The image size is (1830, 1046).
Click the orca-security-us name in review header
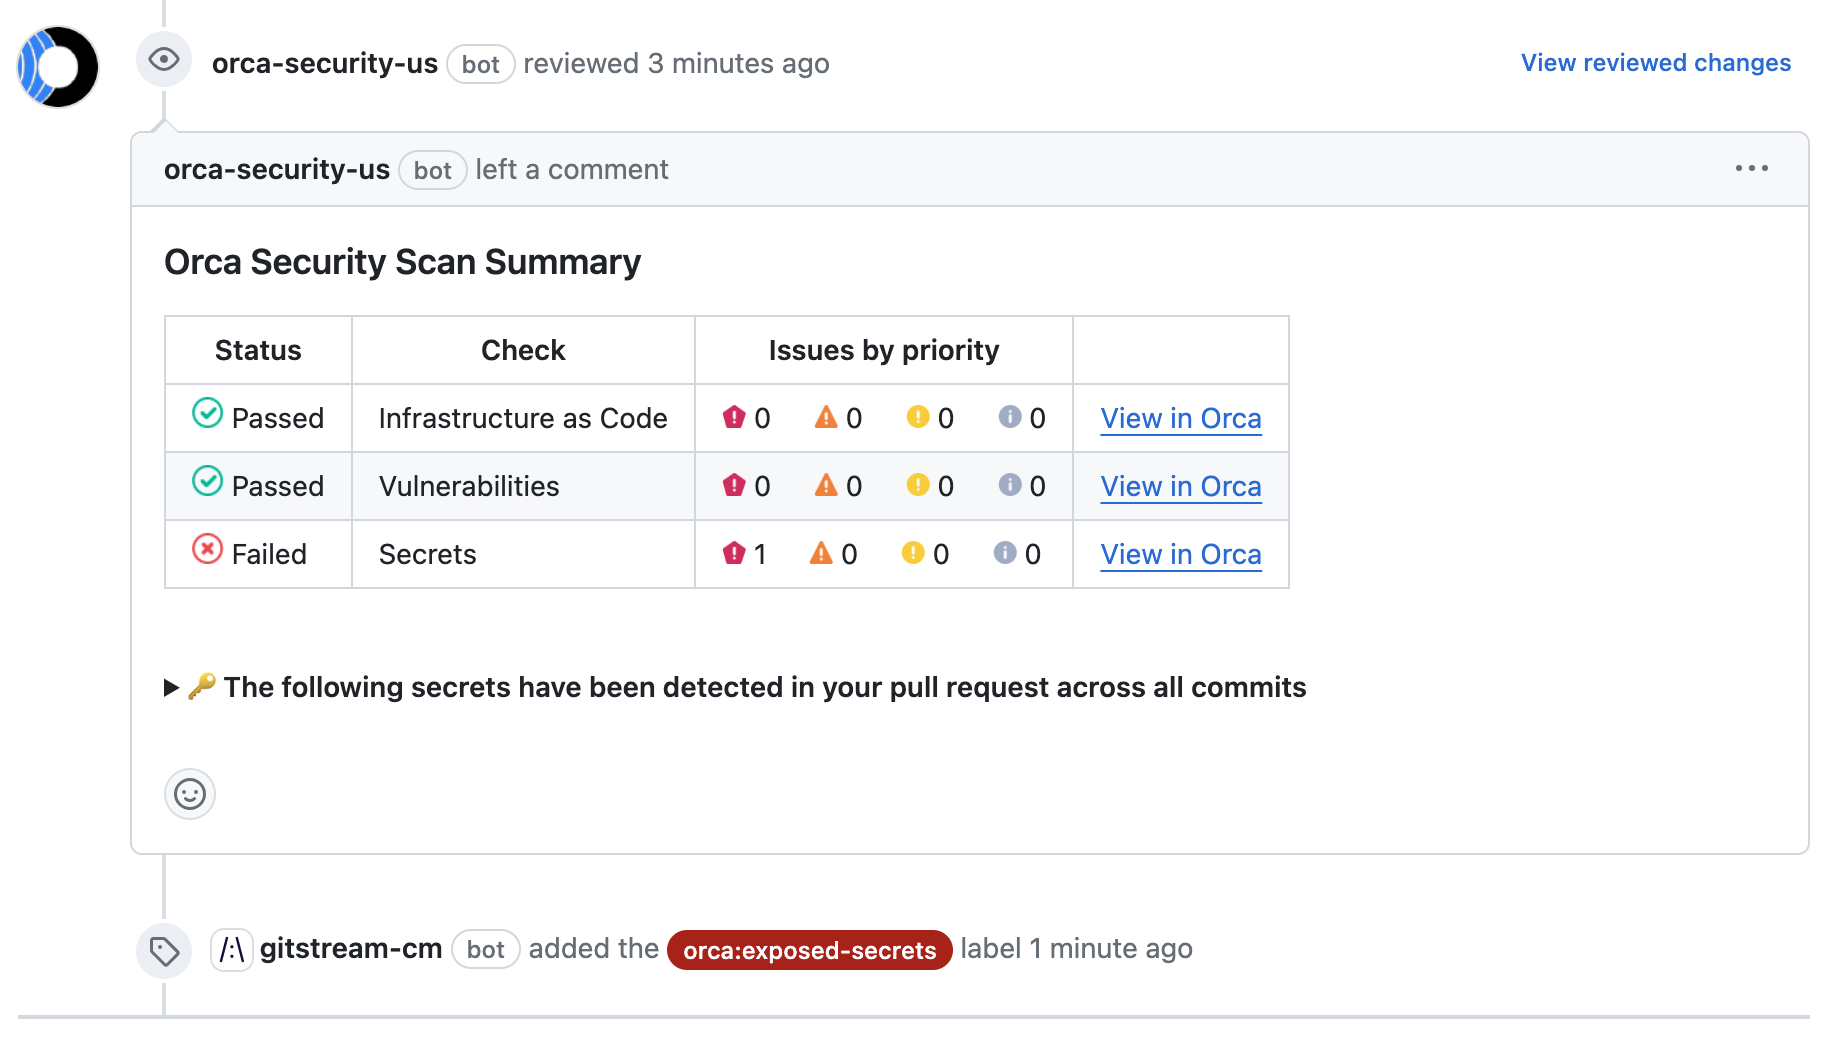point(324,64)
